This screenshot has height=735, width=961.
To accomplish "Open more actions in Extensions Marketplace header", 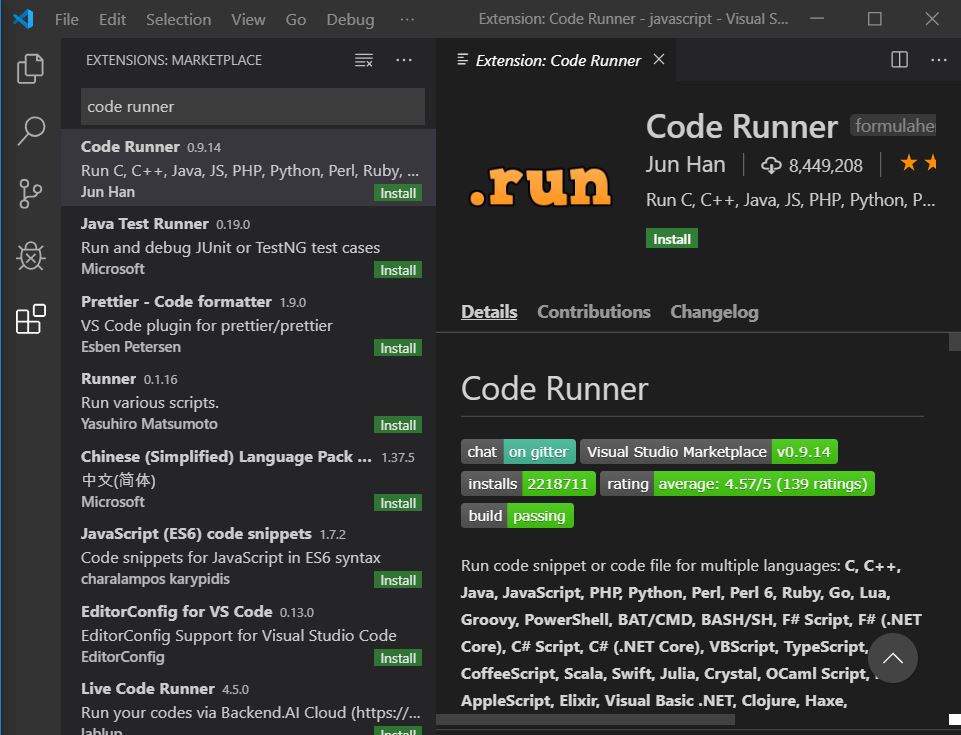I will point(404,60).
